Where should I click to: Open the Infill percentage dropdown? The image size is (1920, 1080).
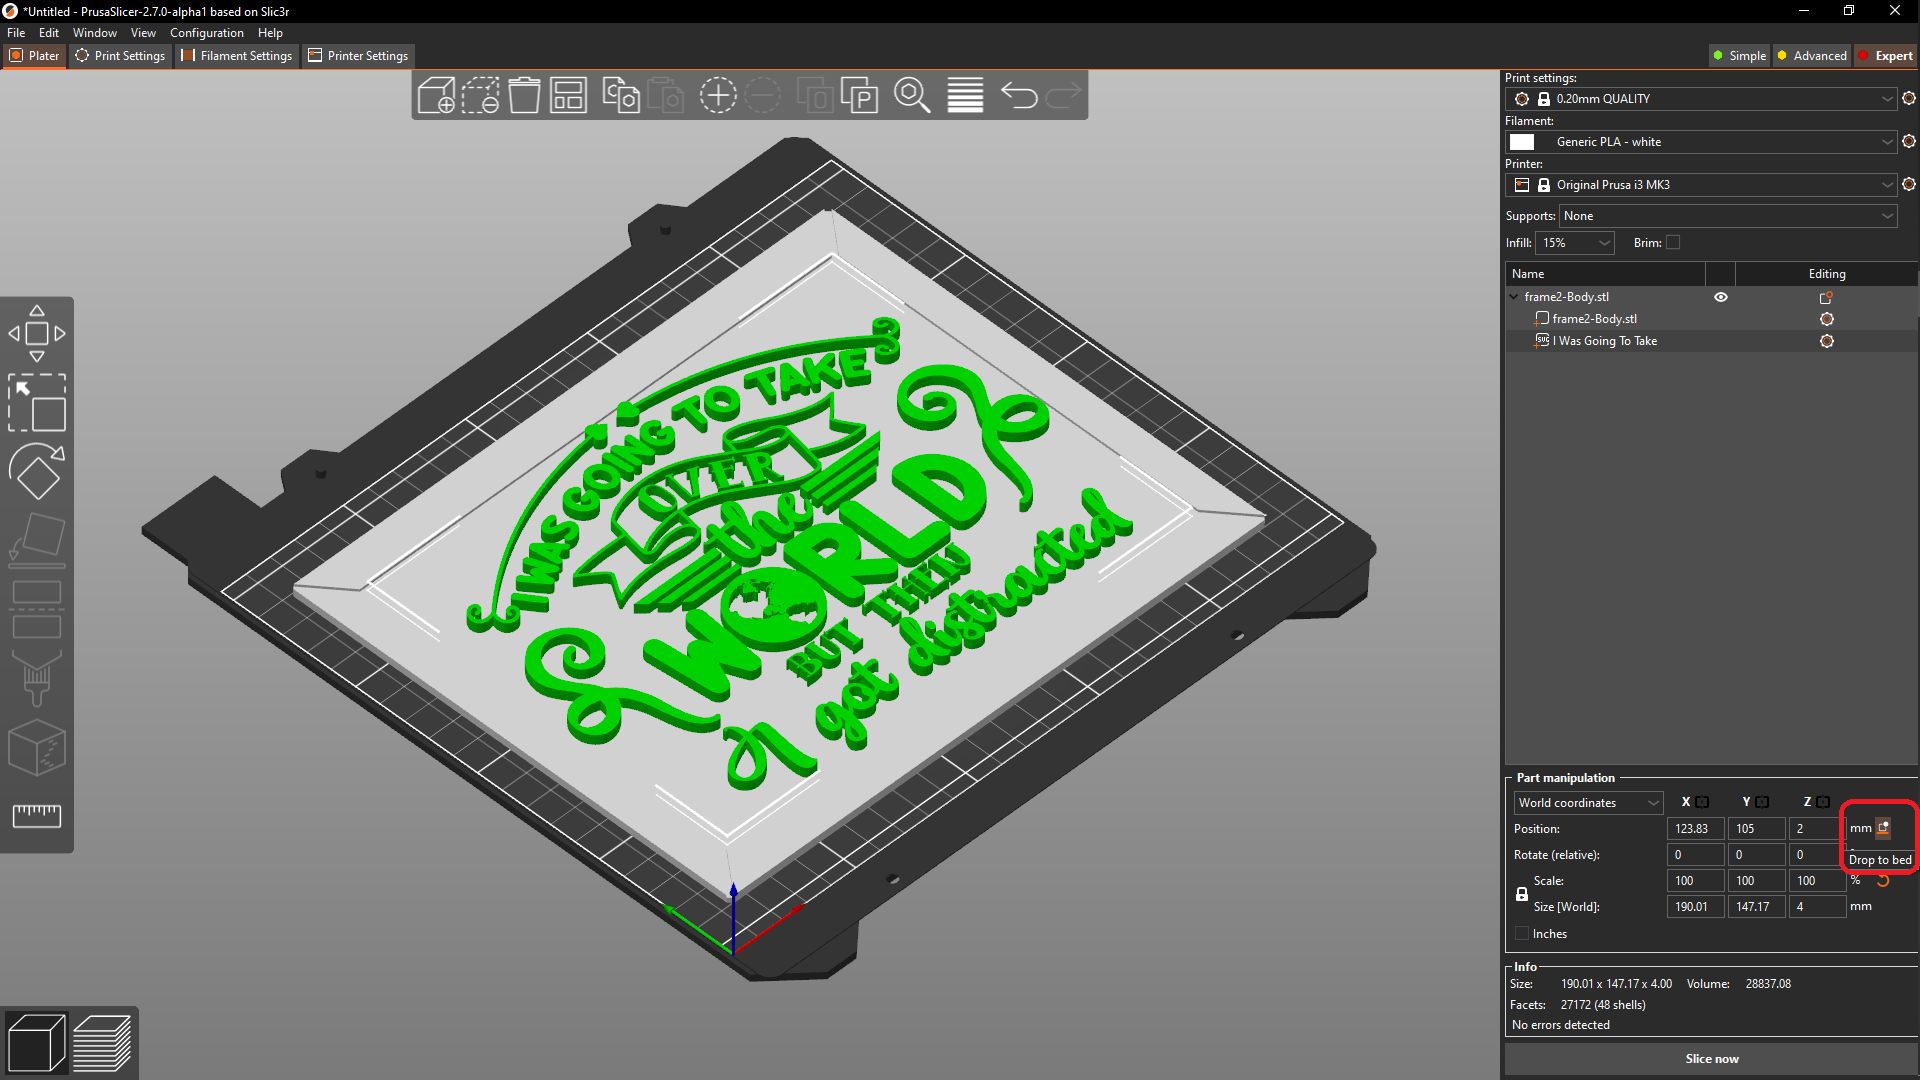point(1575,242)
